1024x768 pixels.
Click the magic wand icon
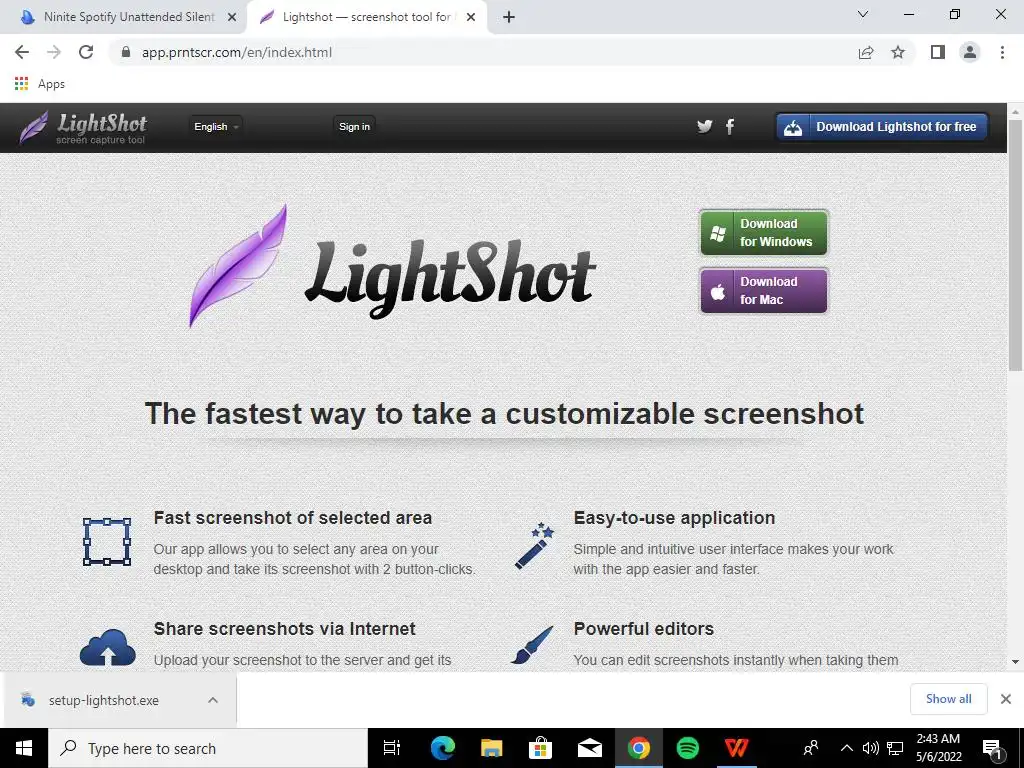click(534, 545)
